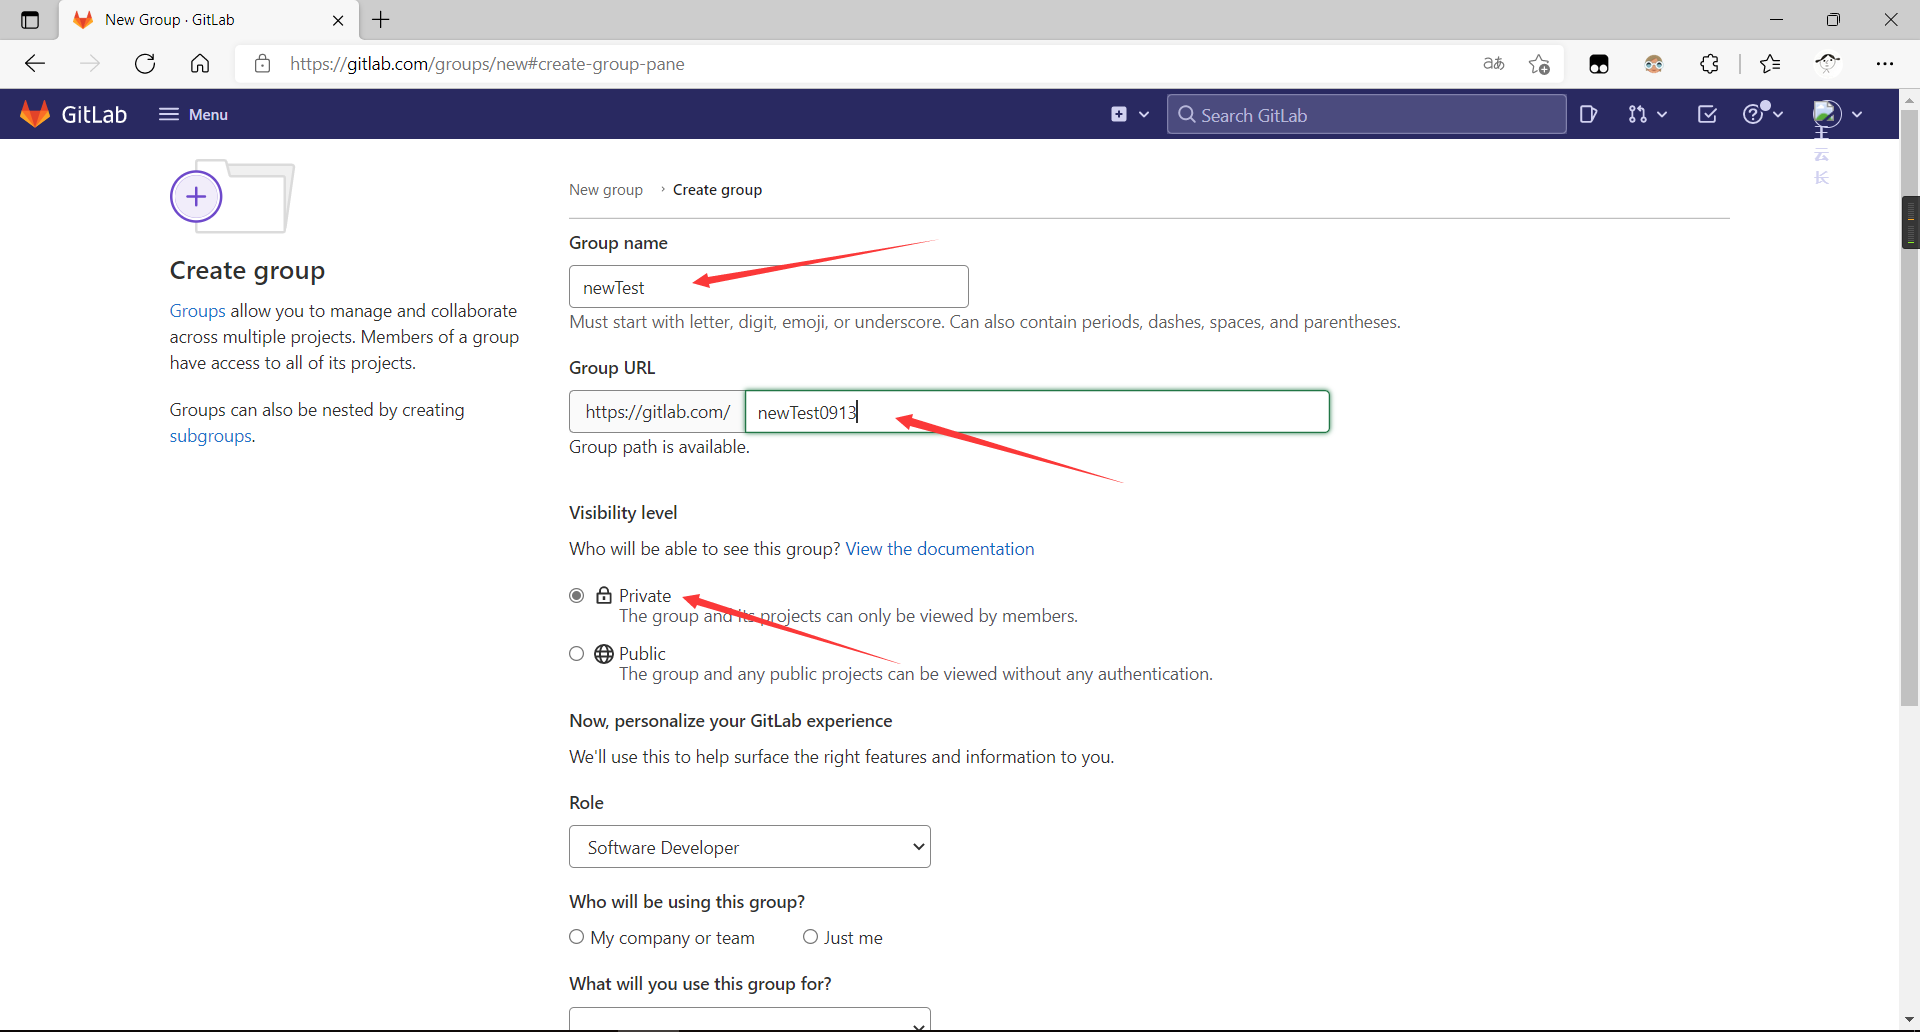Open the browser profile icon
1920x1032 pixels.
(1828, 64)
